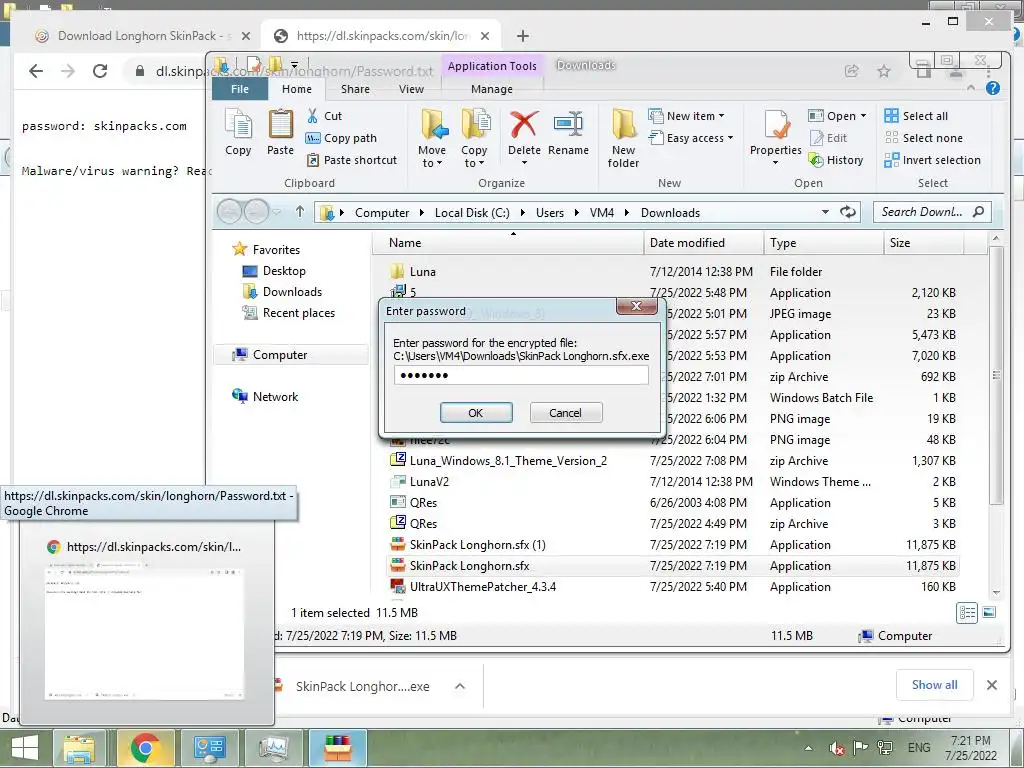The height and width of the screenshot is (768, 1024).
Task: Click the Up arrow in the address bar
Action: click(300, 212)
